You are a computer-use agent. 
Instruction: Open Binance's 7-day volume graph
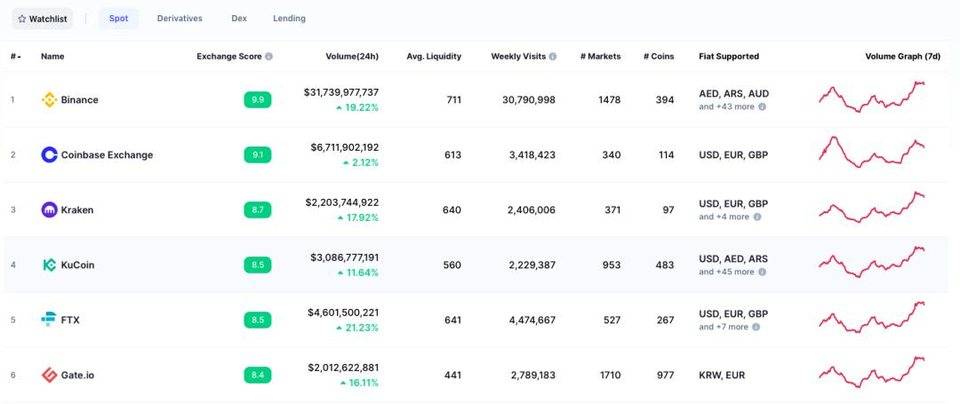click(871, 97)
